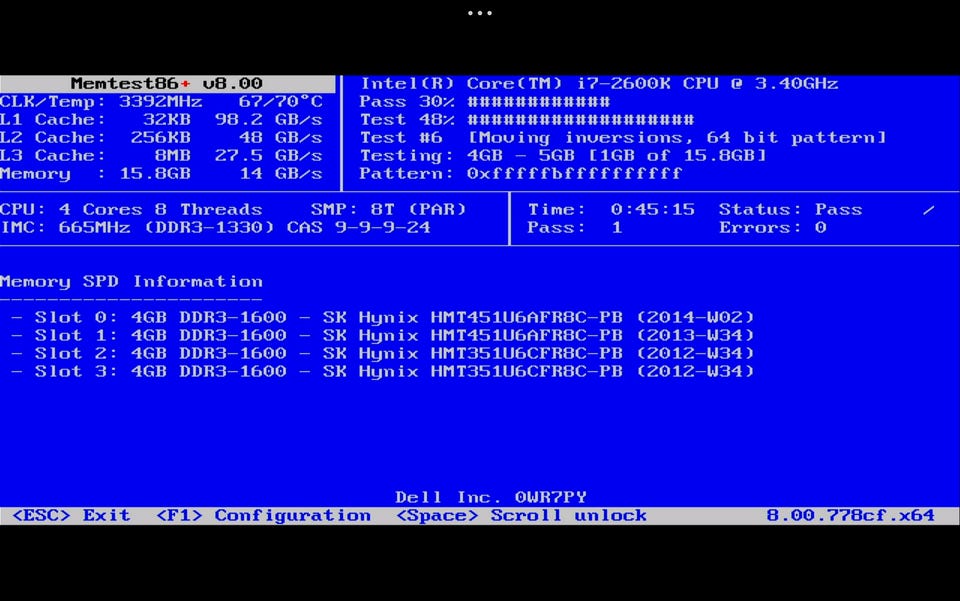Click the L3 Cache 8MB row
The image size is (960, 601).
(x=161, y=155)
